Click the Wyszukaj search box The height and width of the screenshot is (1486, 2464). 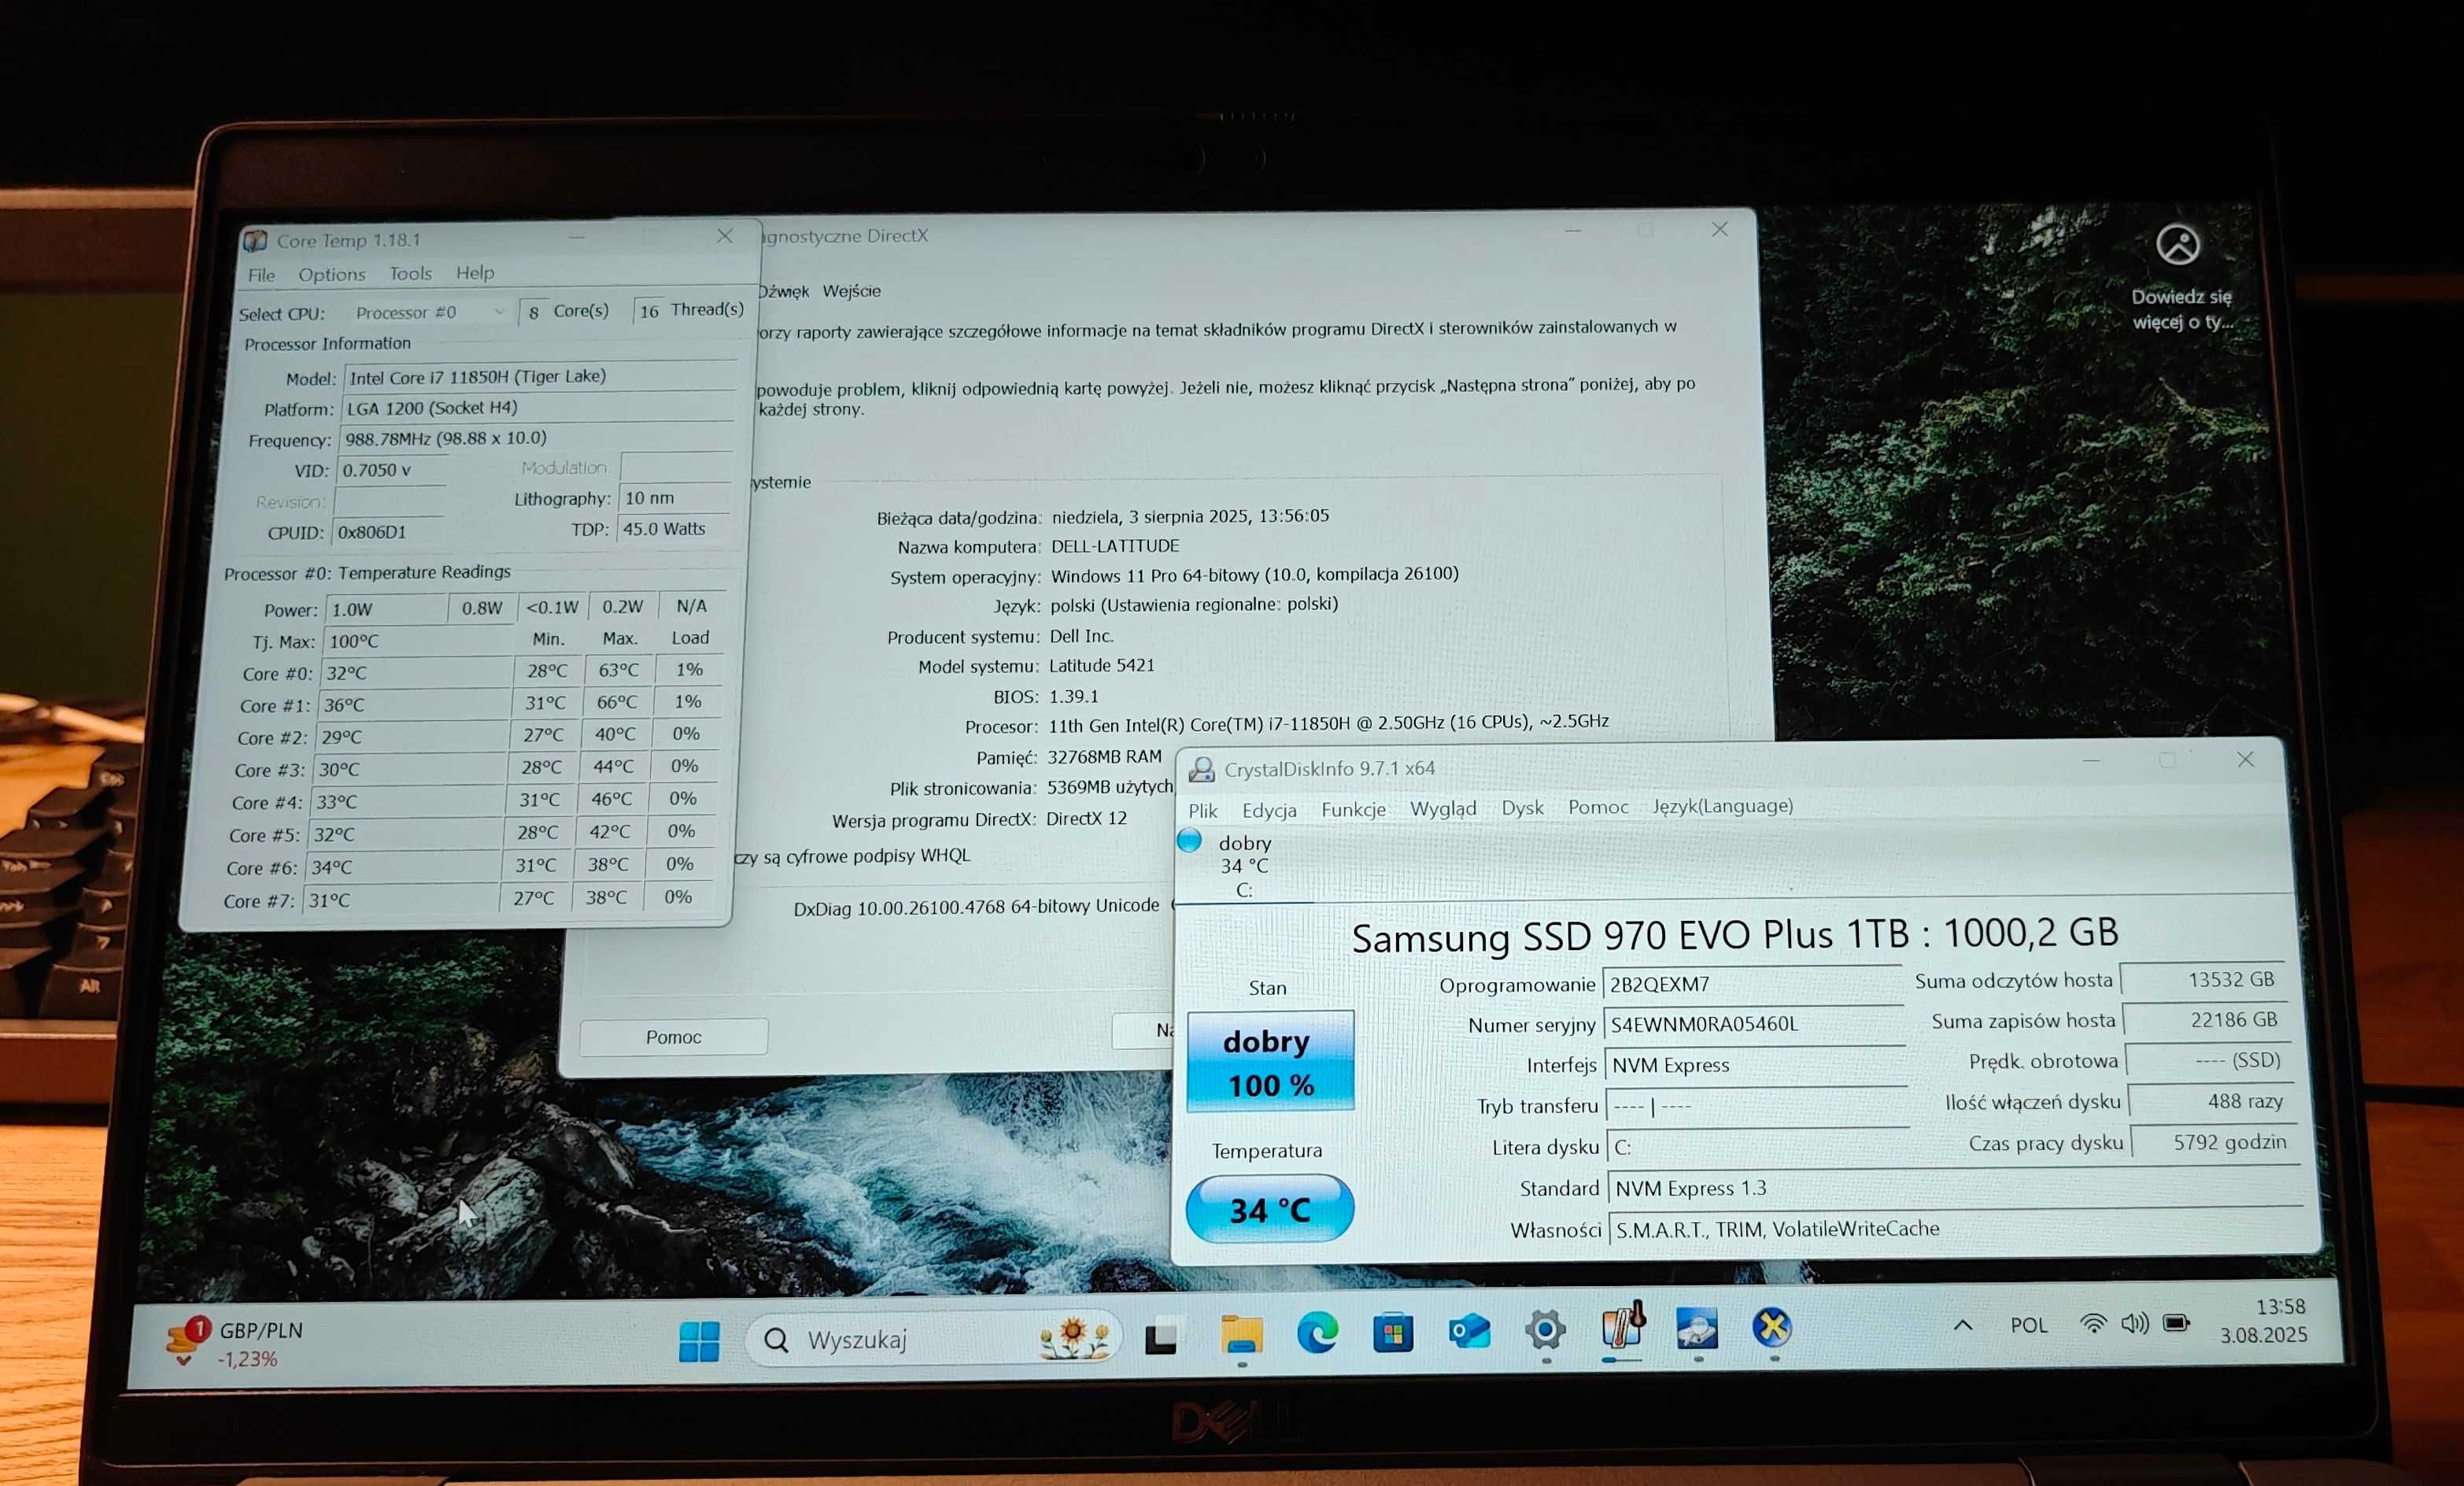pos(935,1339)
